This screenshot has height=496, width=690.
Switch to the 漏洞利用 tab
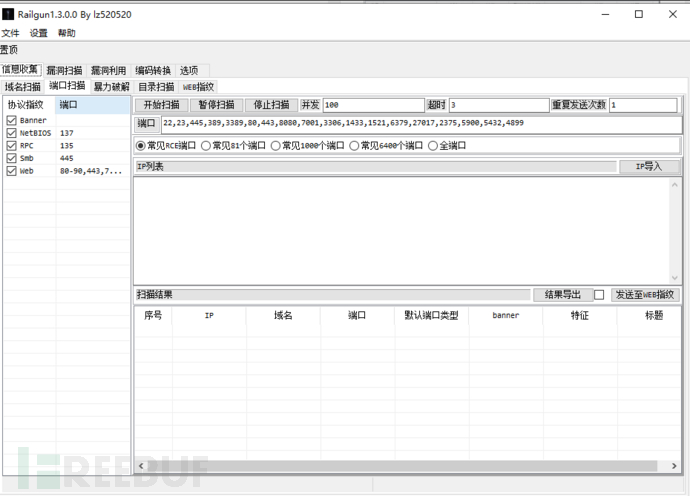tap(109, 70)
